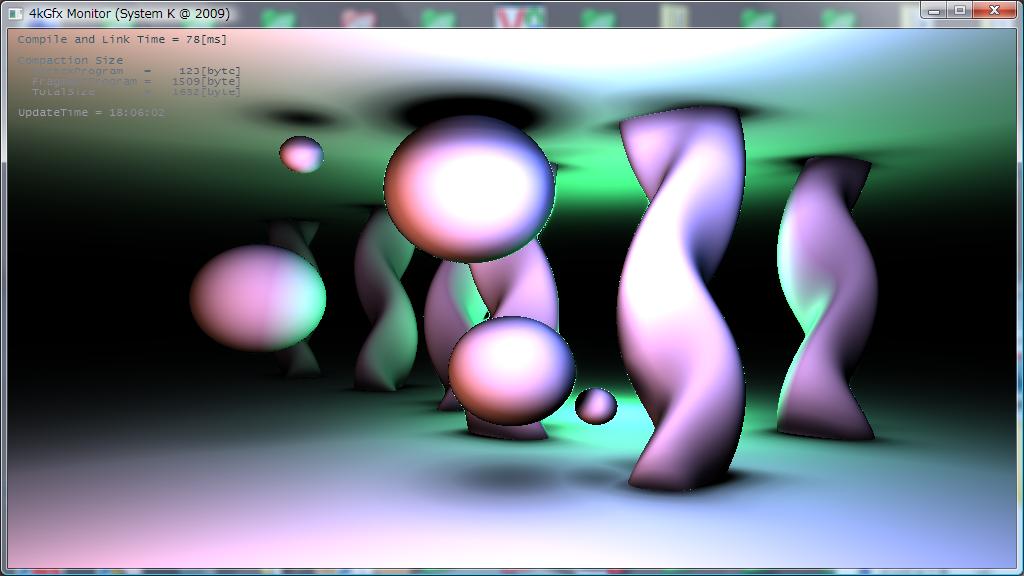Click the big pink sphere on the left
This screenshot has height=576, width=1024.
[x=257, y=298]
